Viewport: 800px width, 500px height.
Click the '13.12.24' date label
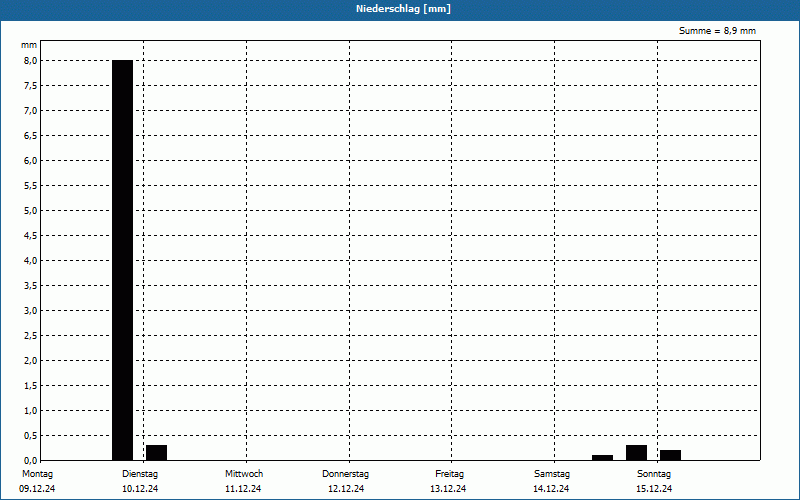coord(448,488)
